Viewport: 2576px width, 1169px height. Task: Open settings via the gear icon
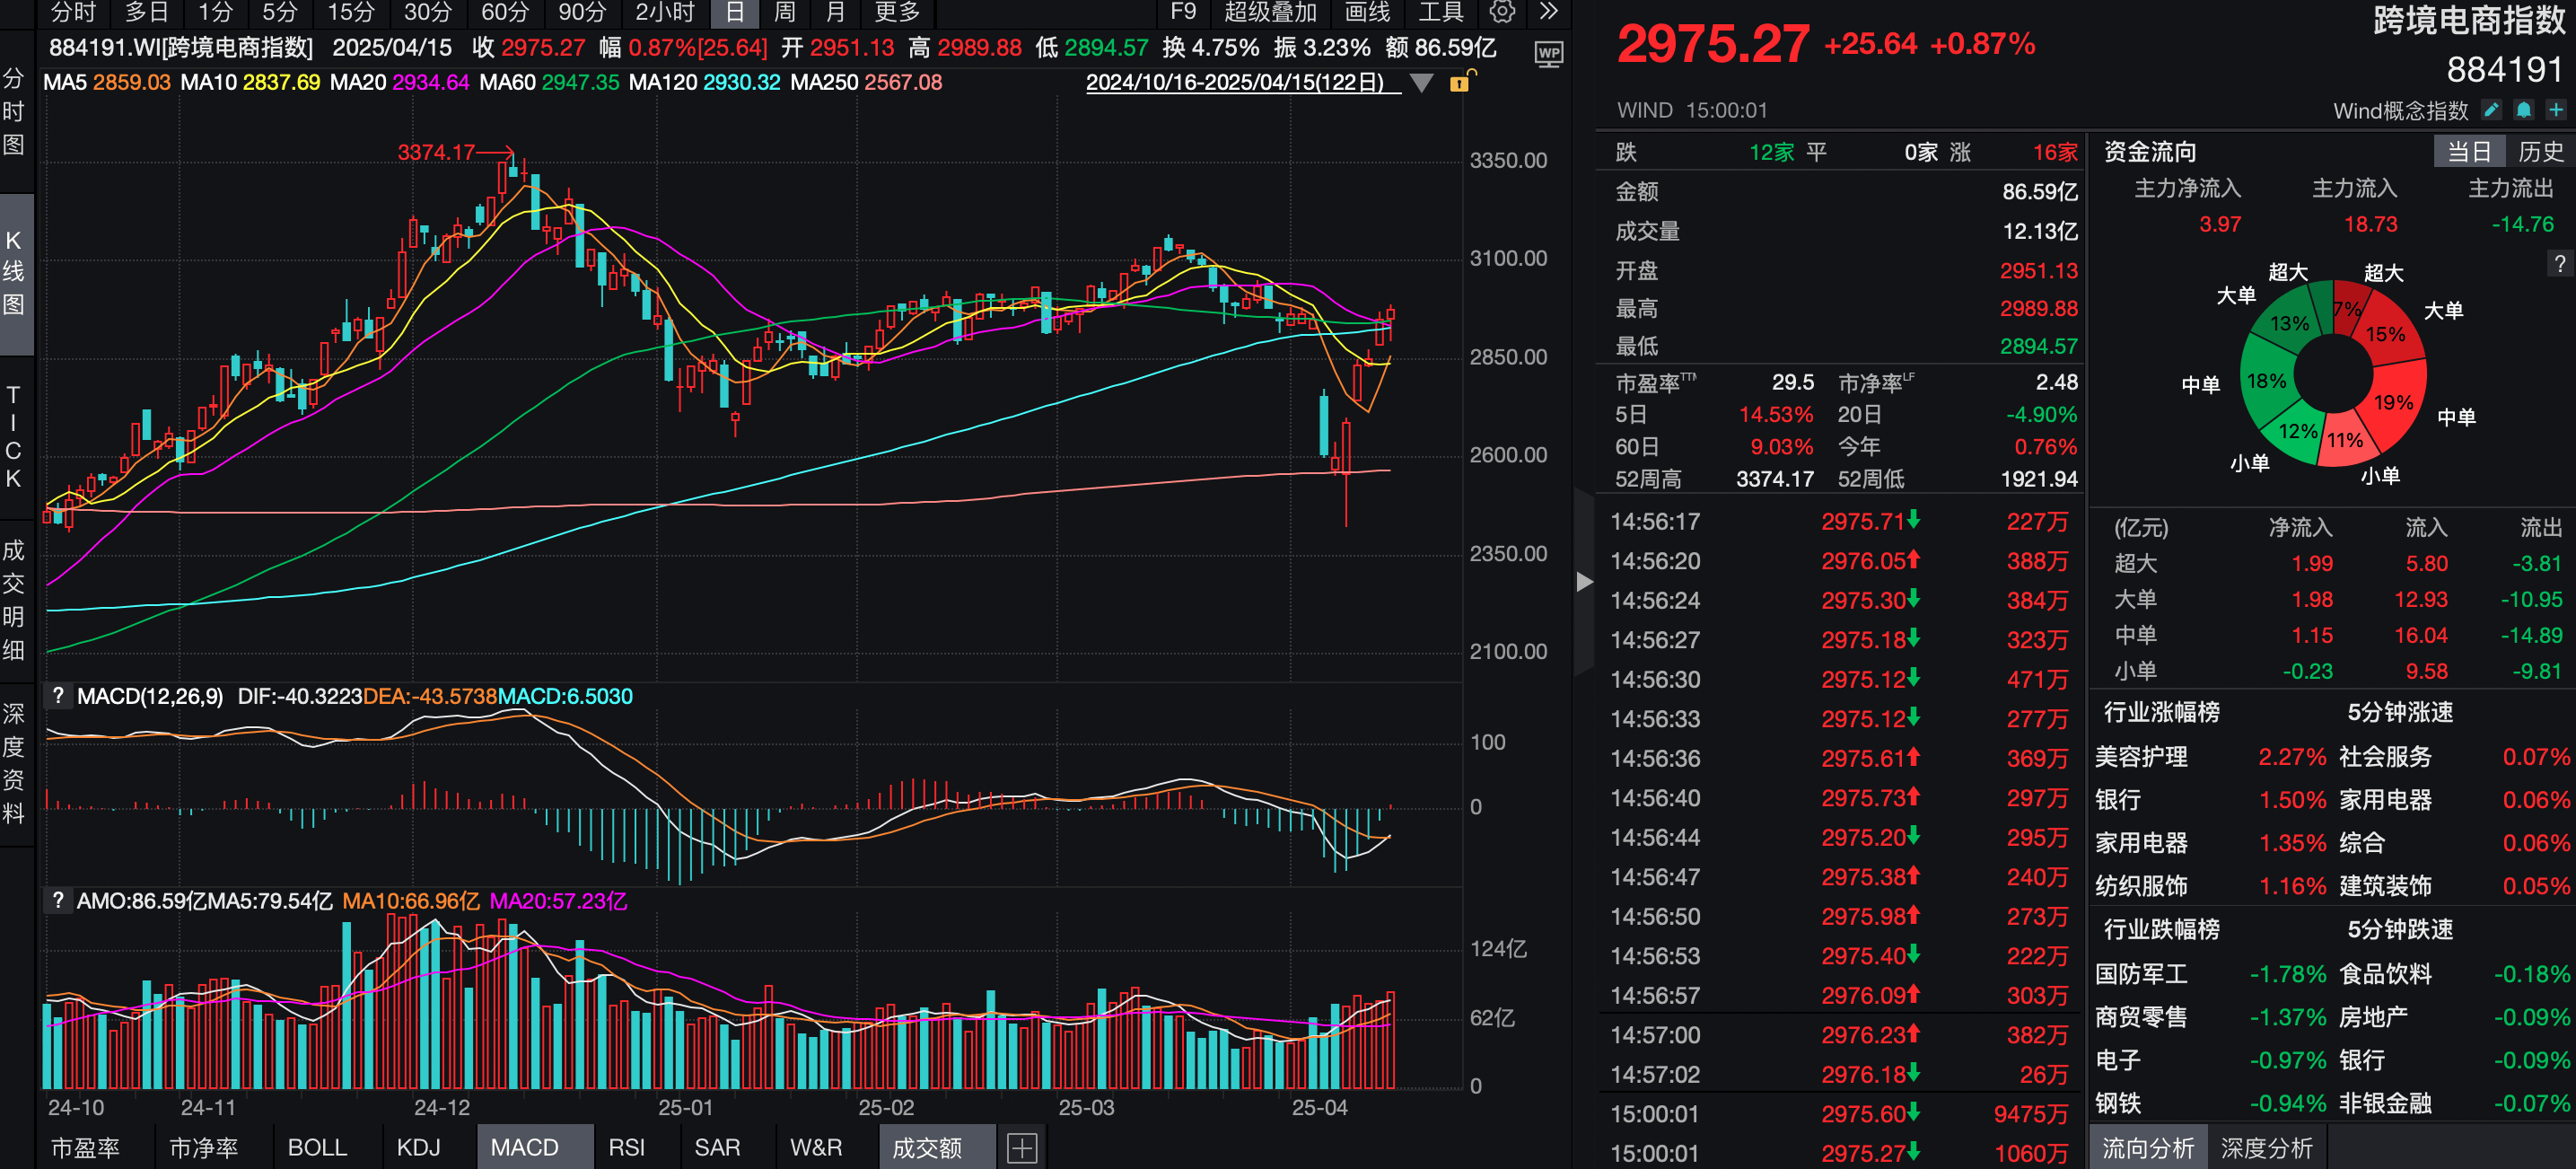click(x=1502, y=13)
